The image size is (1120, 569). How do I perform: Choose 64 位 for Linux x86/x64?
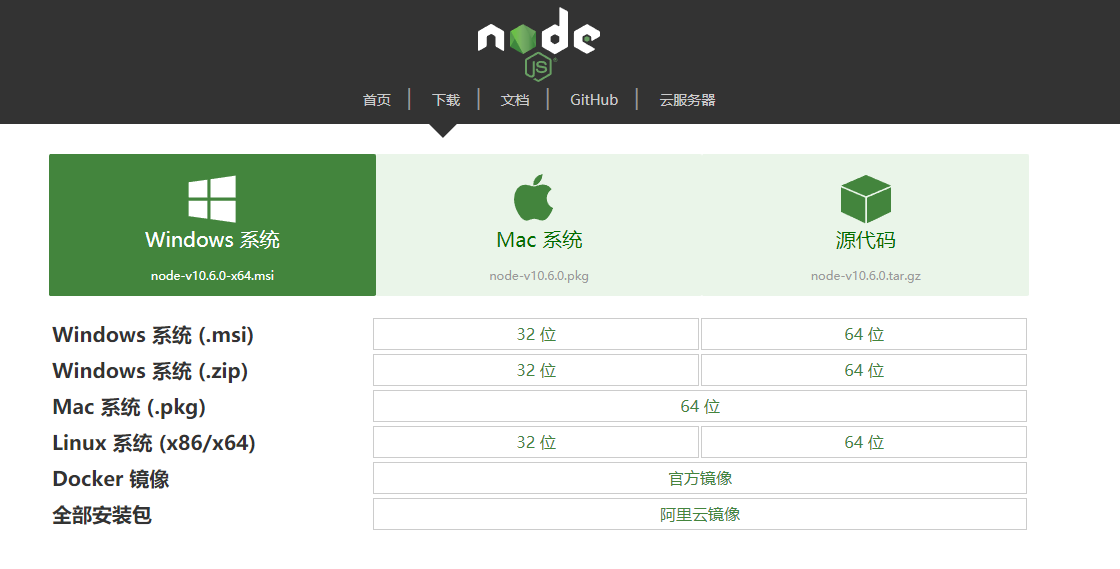(x=864, y=442)
